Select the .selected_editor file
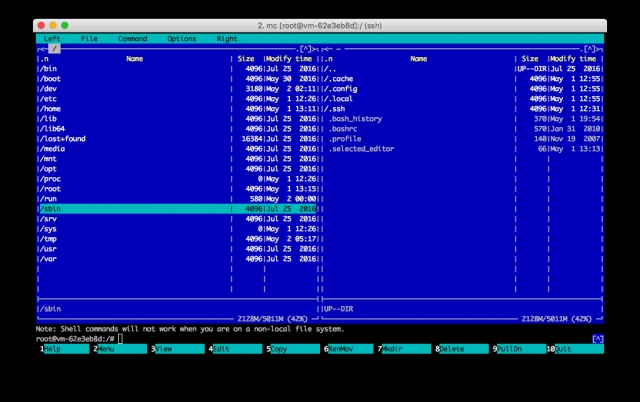Screen dimensions: 640x402 point(462,149)
